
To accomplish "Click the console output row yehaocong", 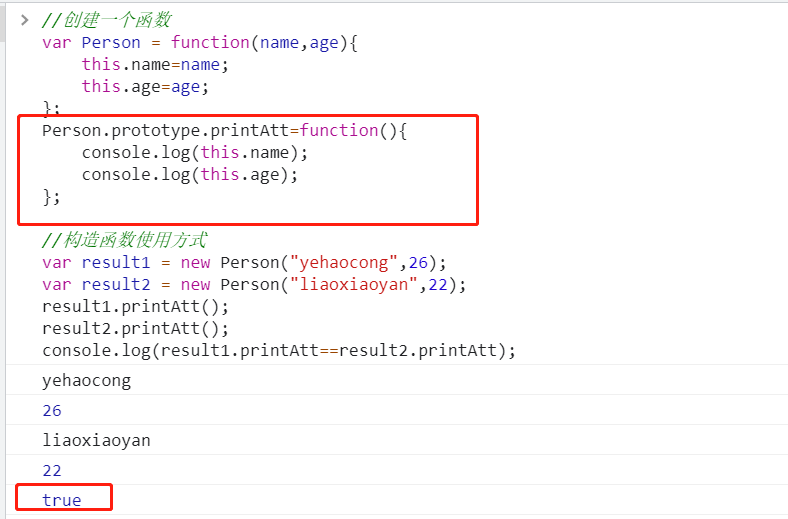I will pos(397,380).
